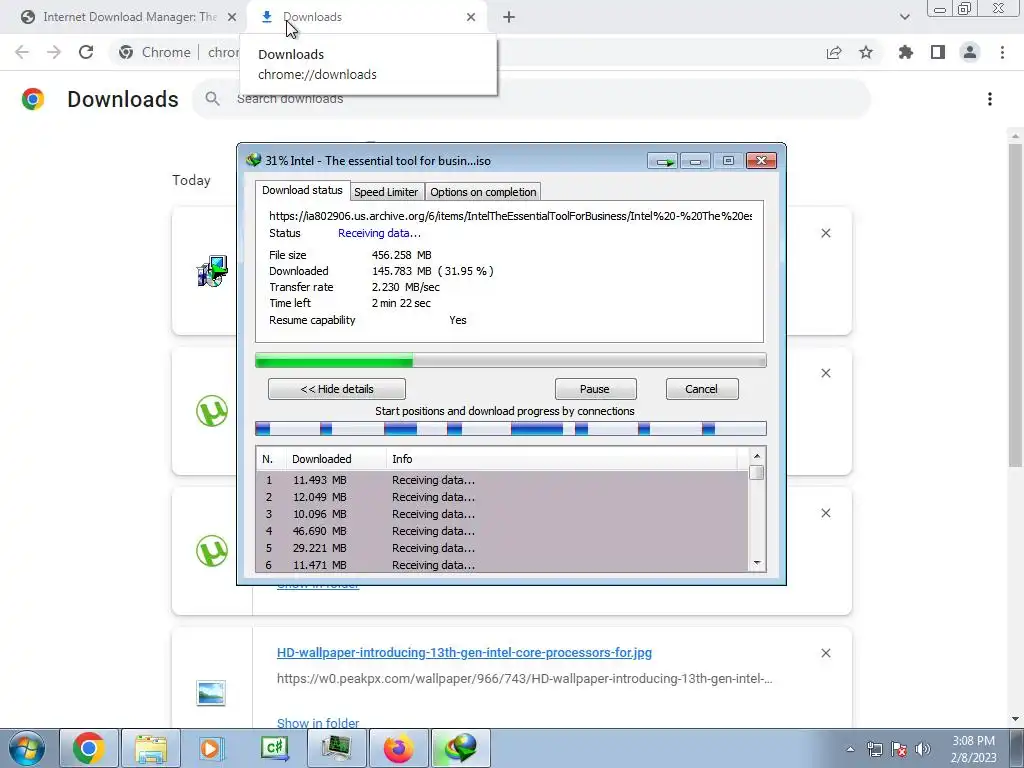Click the Hide details button

[337, 389]
